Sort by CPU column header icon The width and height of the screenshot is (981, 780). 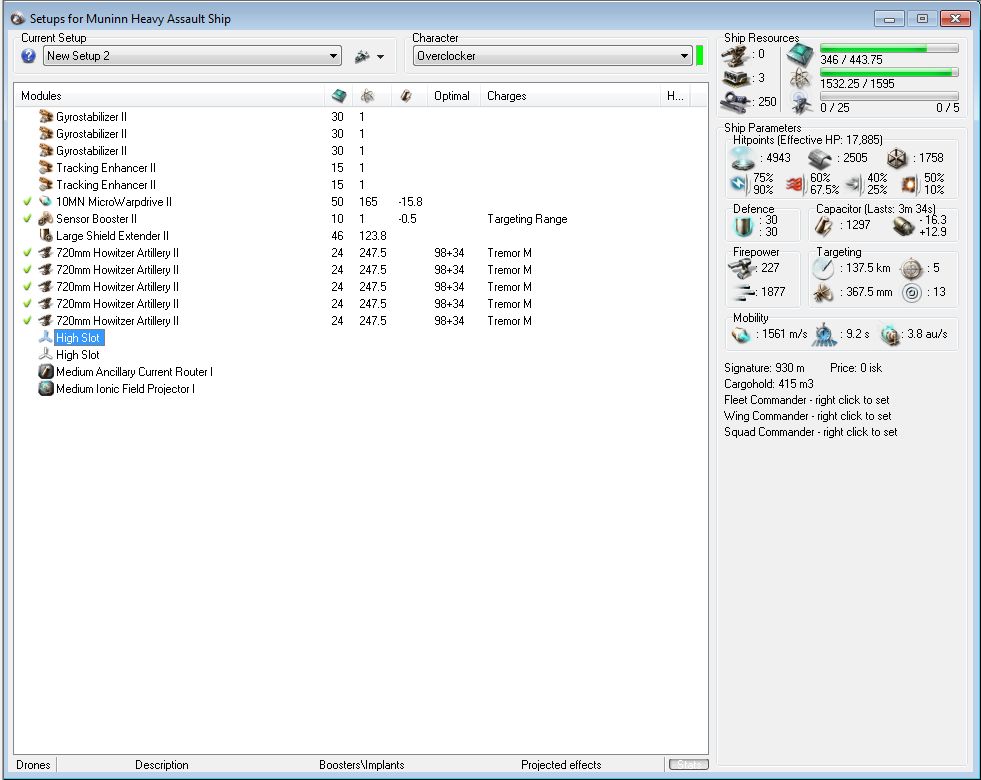coord(338,96)
